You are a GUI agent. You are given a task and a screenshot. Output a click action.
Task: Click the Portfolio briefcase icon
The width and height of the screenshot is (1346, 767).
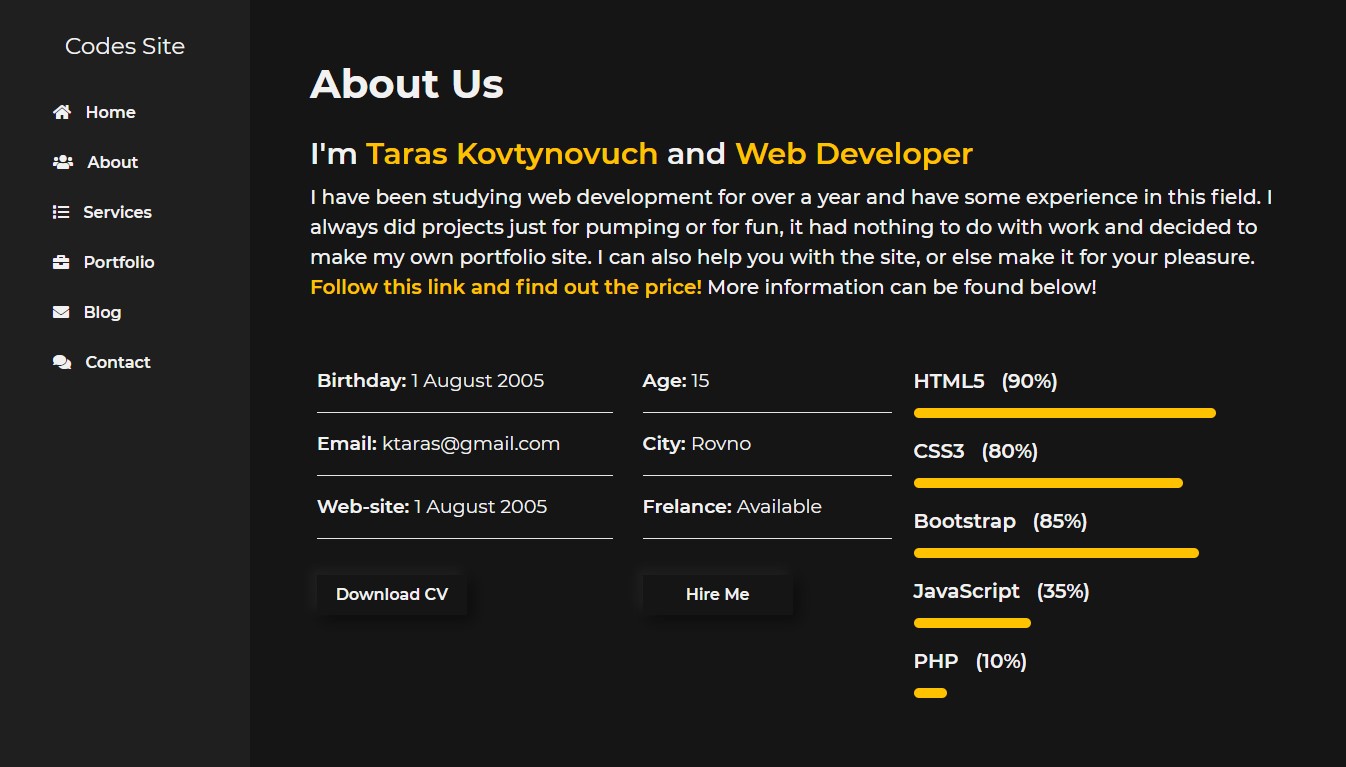click(x=62, y=262)
